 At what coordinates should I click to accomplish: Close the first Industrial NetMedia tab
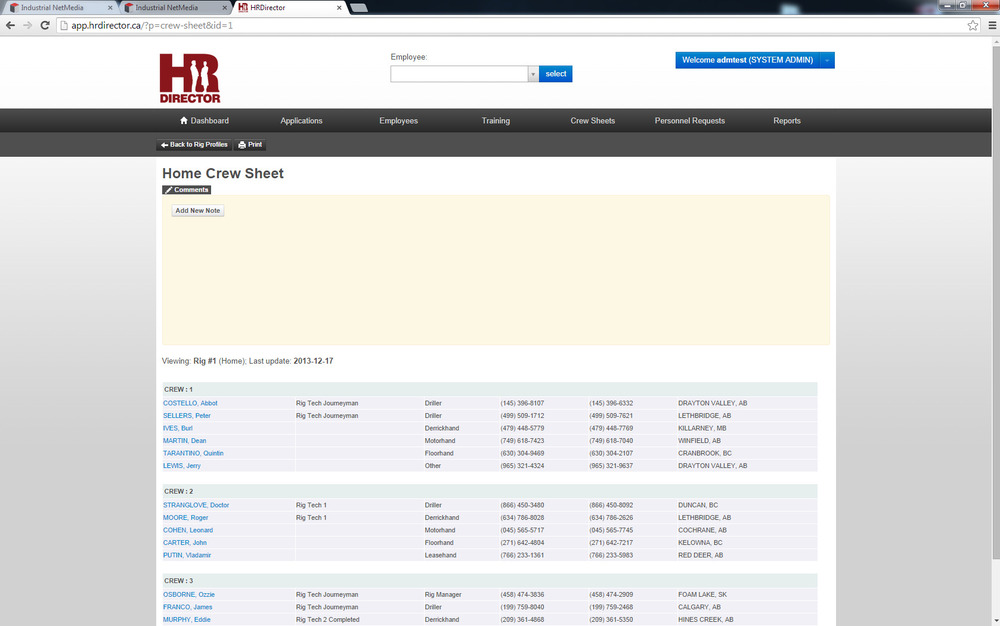click(110, 8)
